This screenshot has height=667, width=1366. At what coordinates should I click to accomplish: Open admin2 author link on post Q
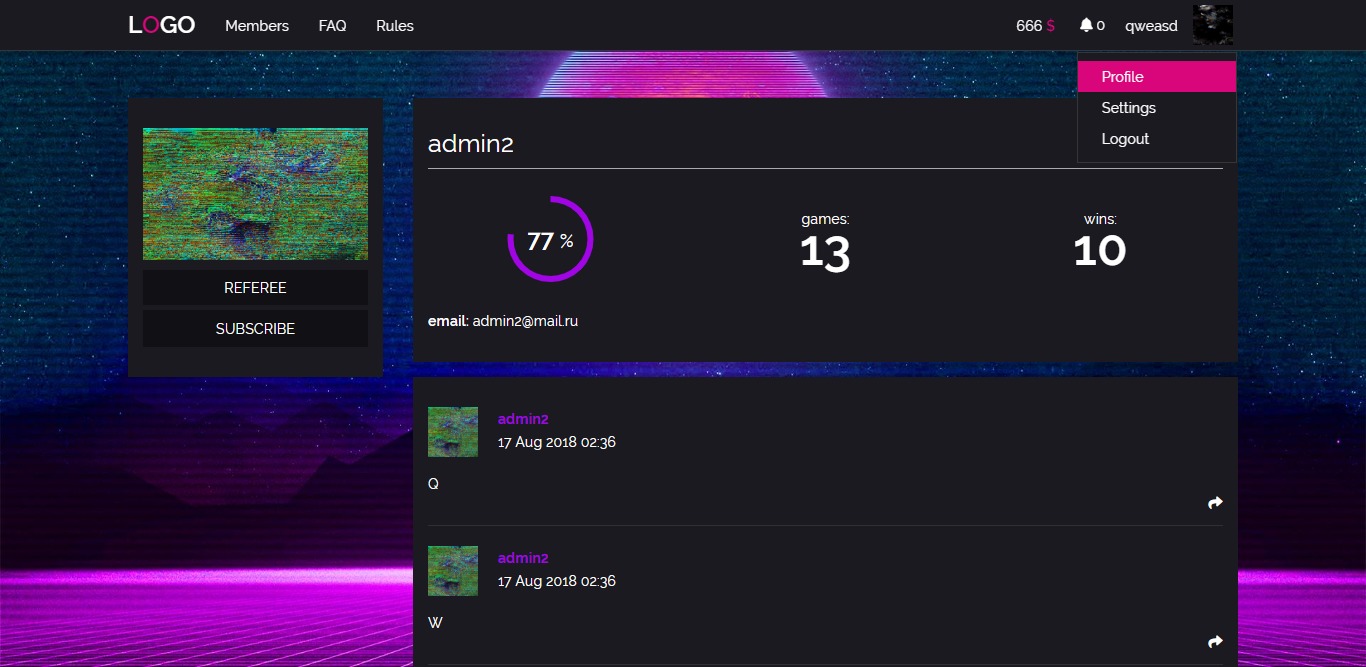523,419
